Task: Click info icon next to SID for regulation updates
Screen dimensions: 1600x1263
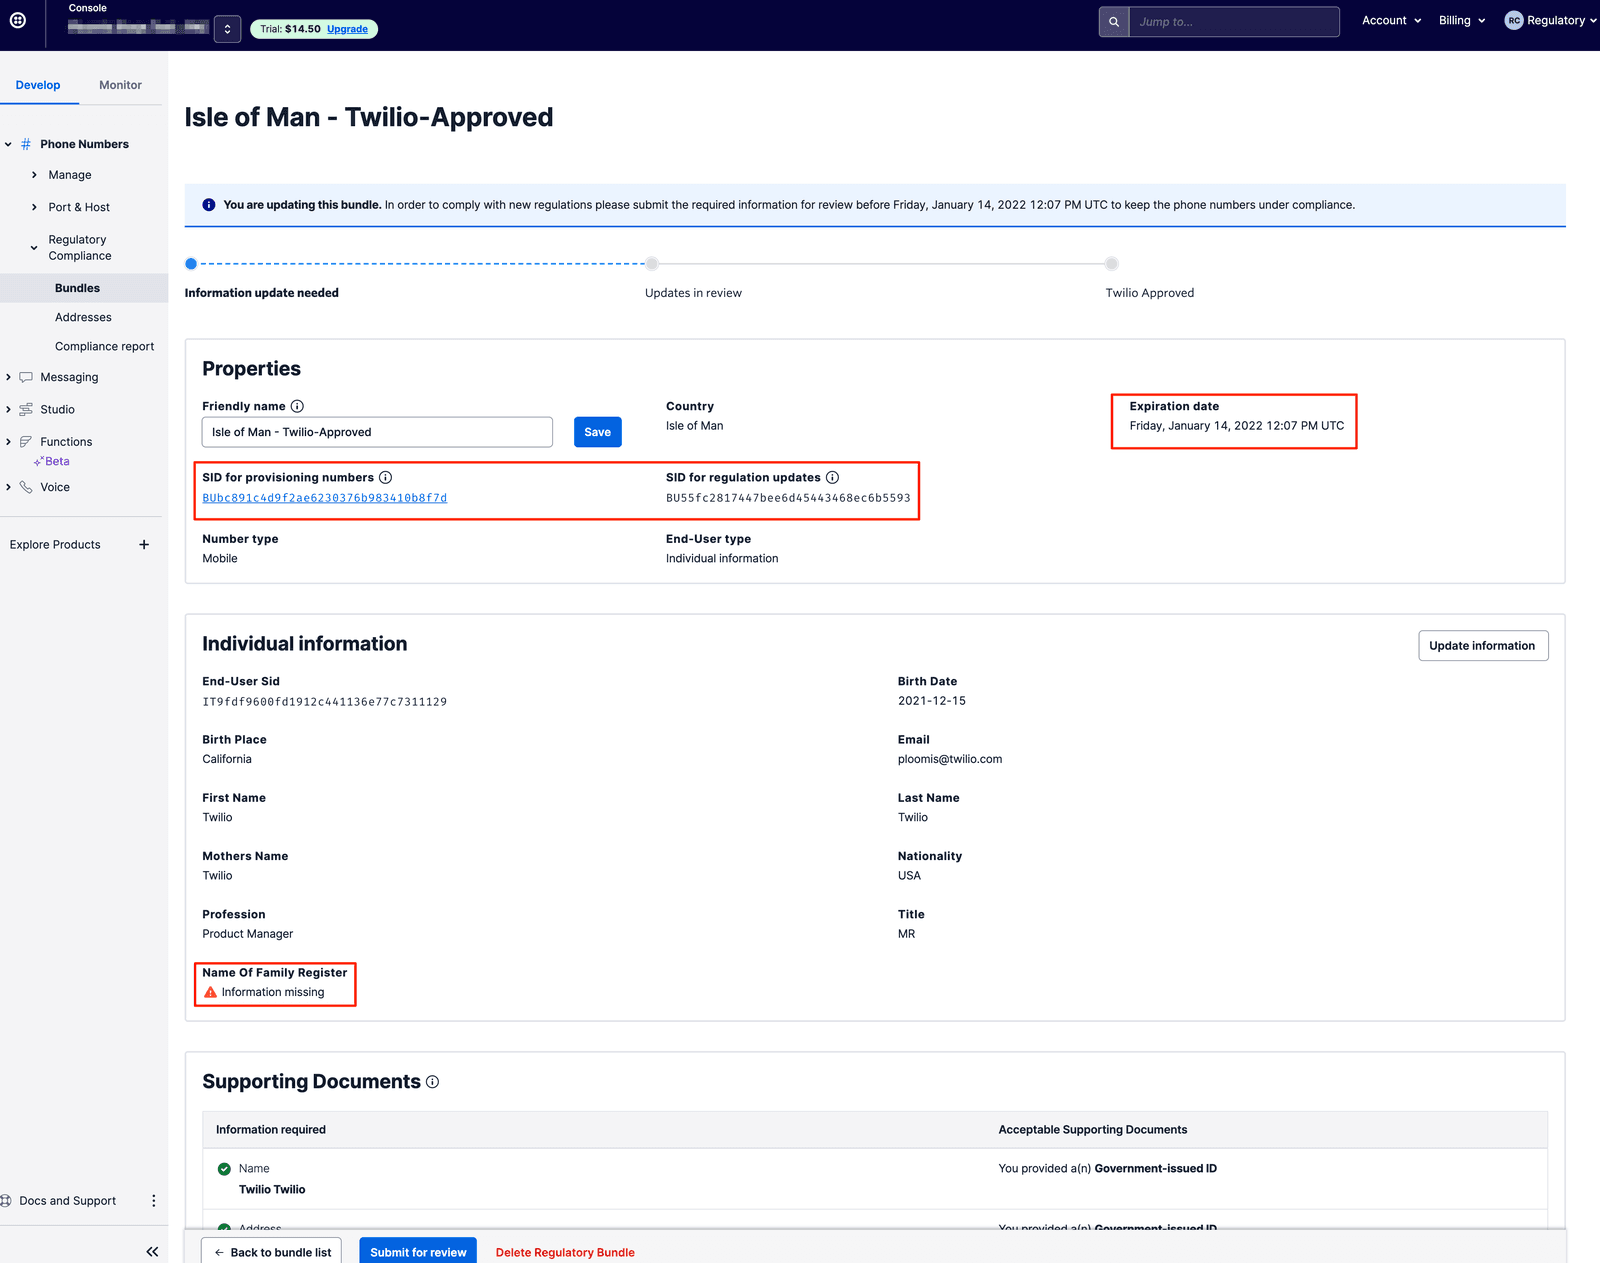Action: [832, 478]
